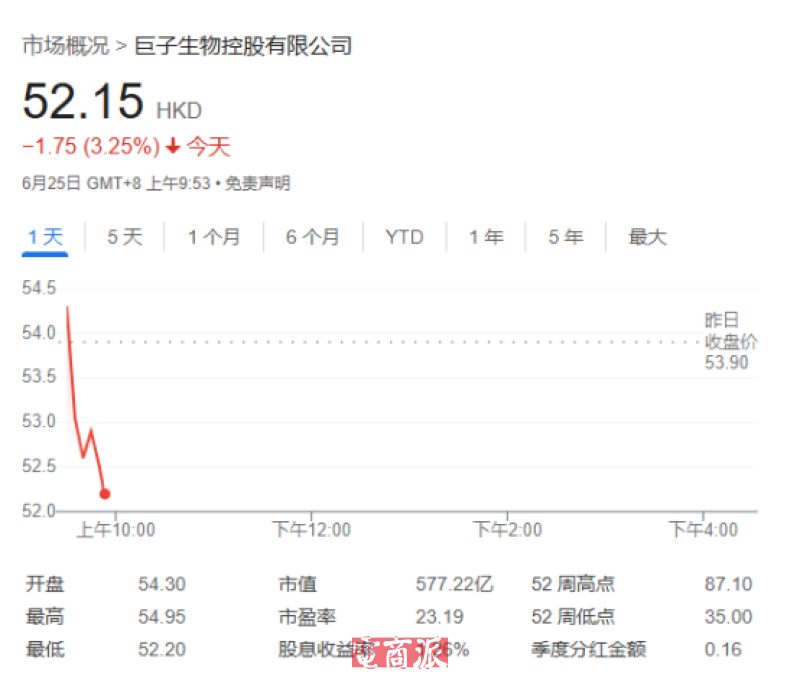This screenshot has height=690, width=800.
Task: Click the red current-price dot on chart
Action: 105,494
